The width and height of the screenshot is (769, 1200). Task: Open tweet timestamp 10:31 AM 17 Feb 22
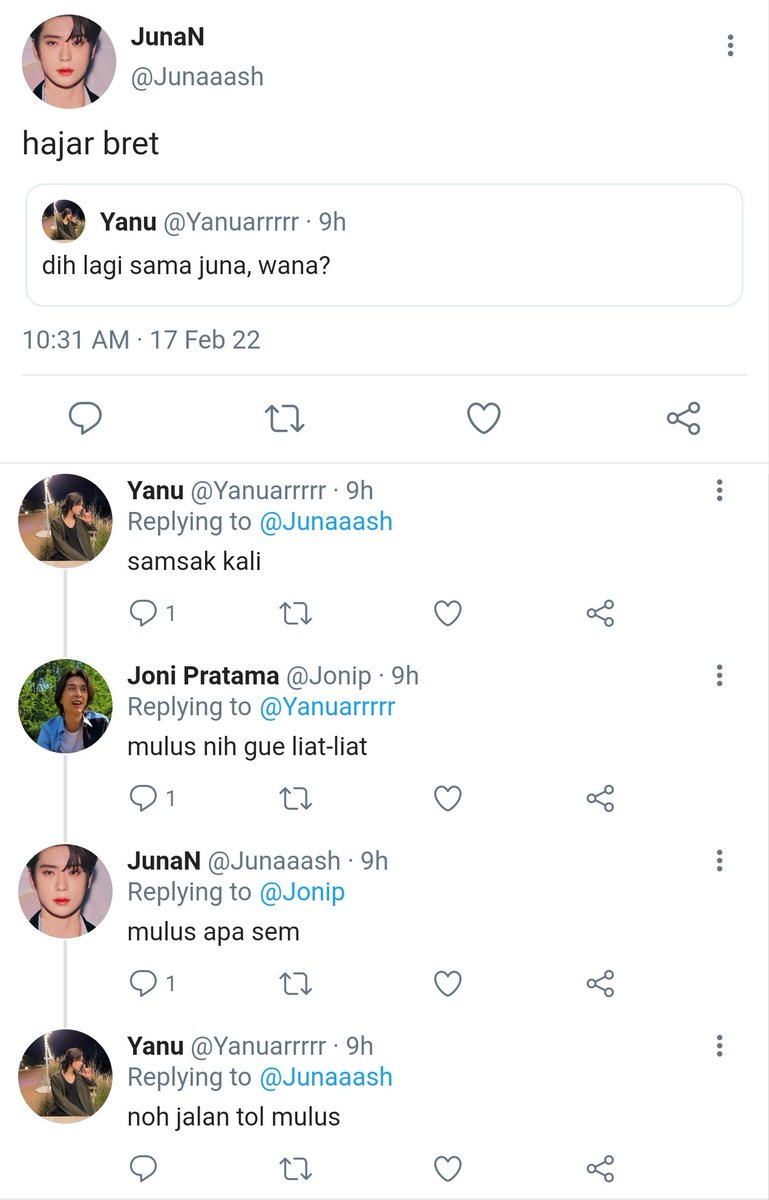[141, 340]
